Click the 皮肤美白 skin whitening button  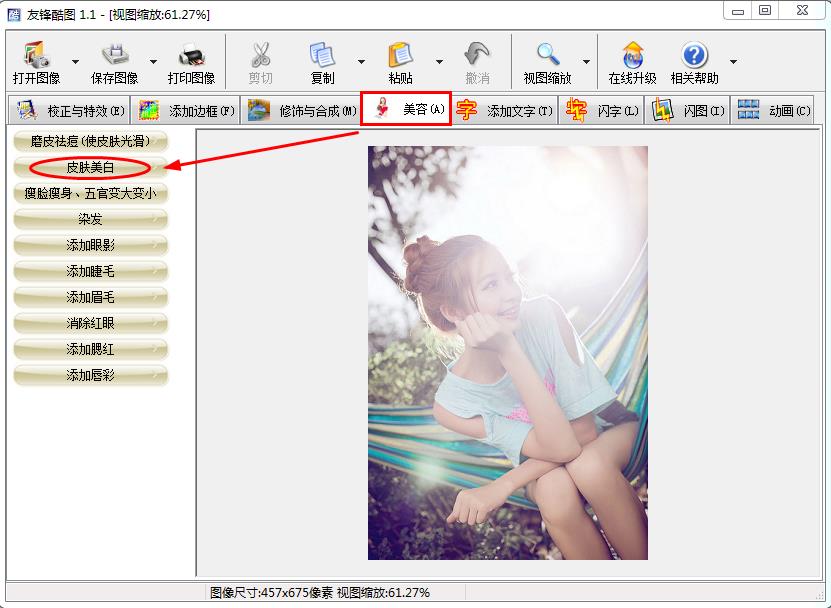pyautogui.click(x=90, y=168)
